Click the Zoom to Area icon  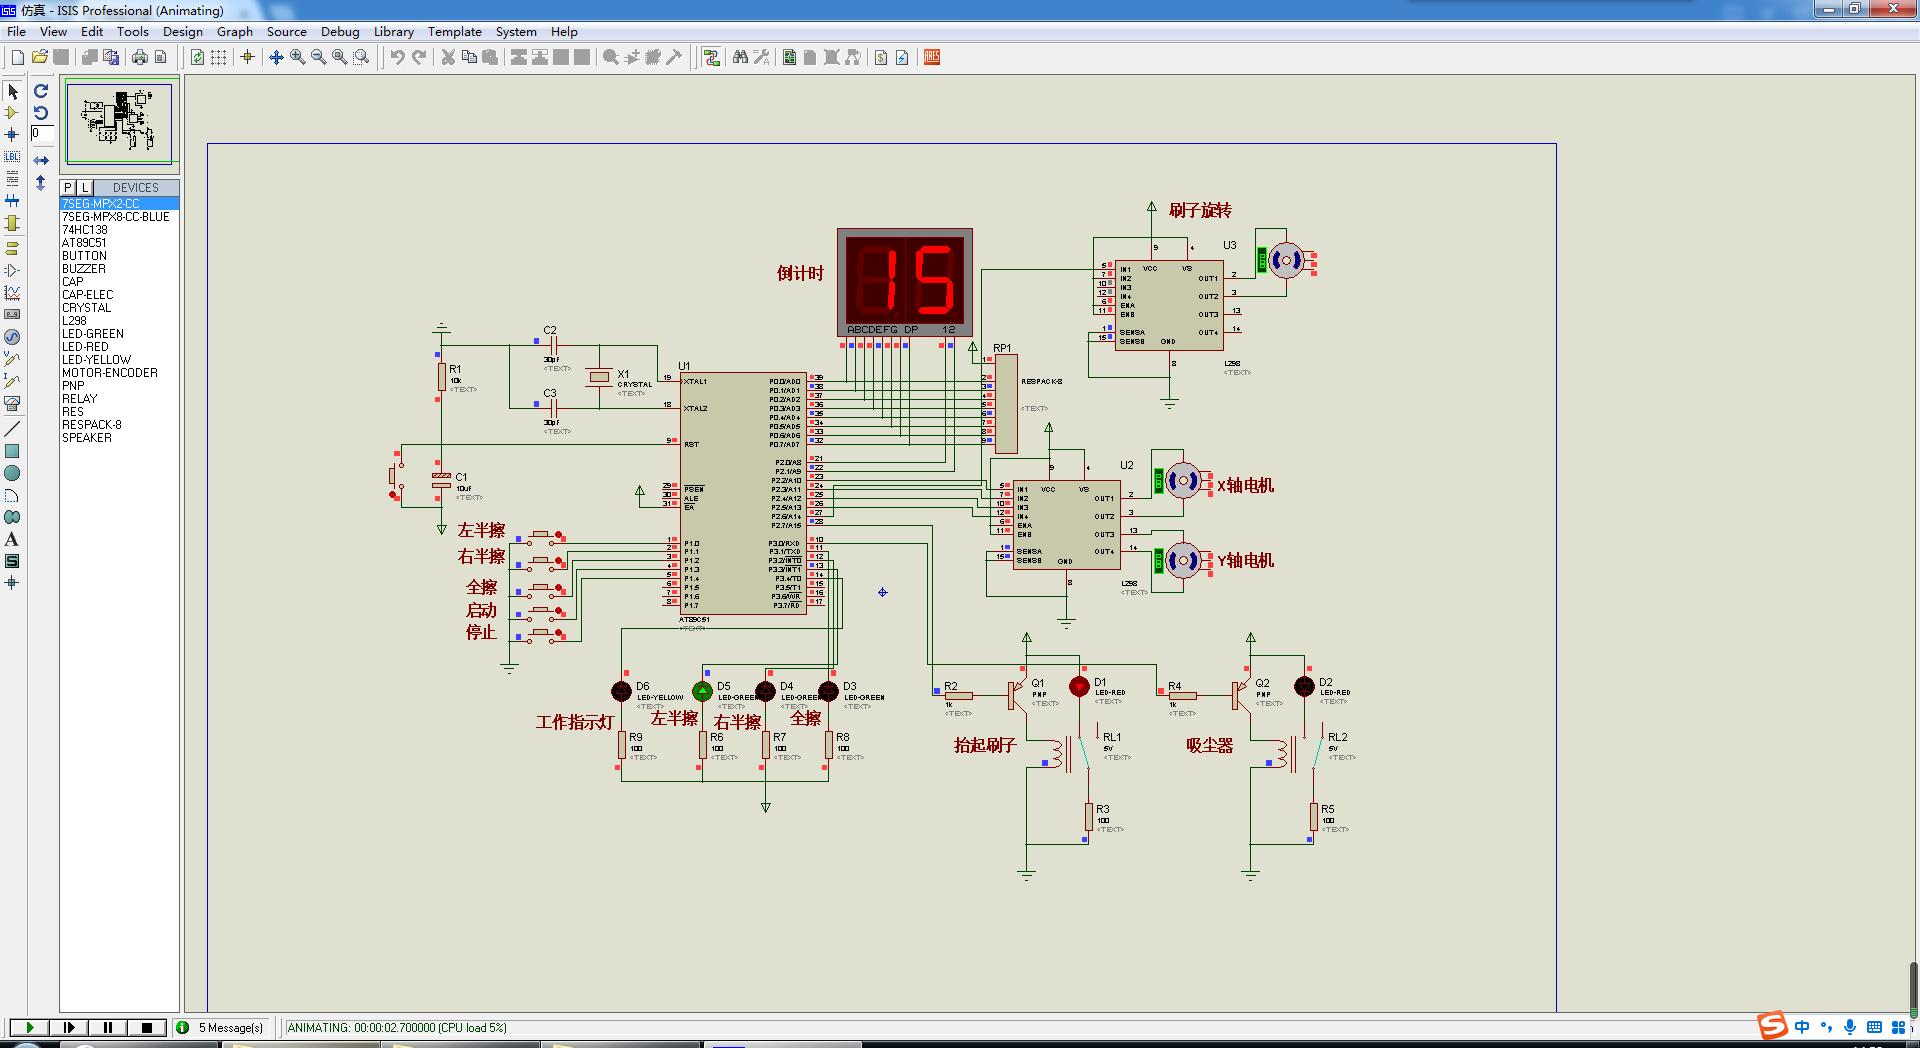pyautogui.click(x=361, y=57)
